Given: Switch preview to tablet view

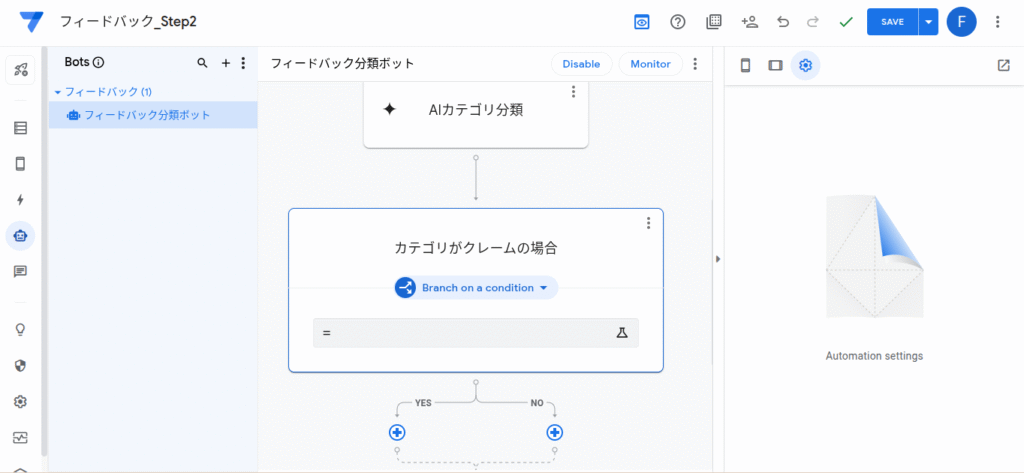Looking at the screenshot, I should click(775, 65).
